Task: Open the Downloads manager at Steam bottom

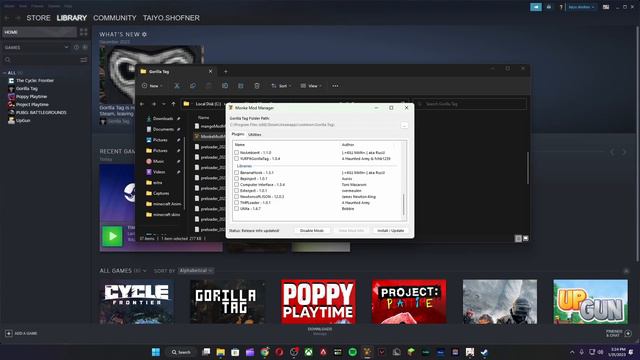Action: point(320,331)
